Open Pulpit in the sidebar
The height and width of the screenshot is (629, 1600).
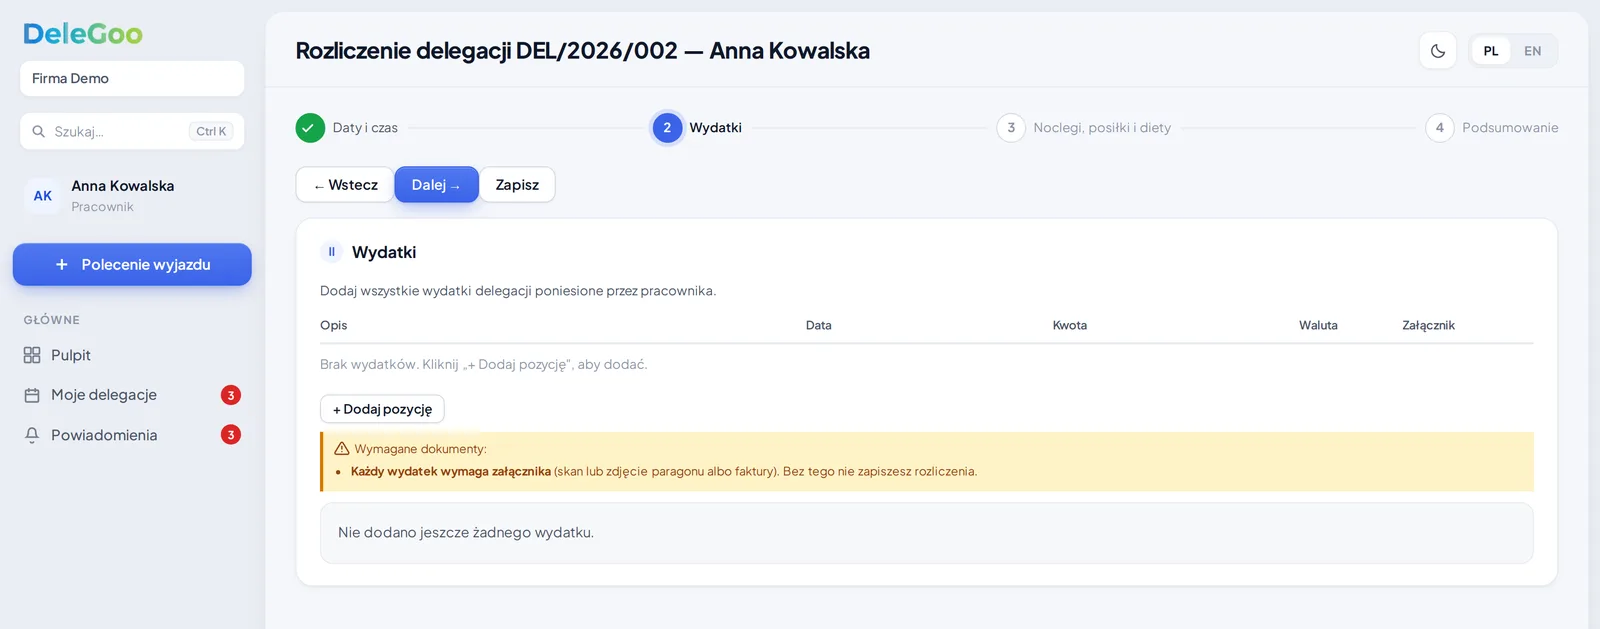click(x=132, y=355)
